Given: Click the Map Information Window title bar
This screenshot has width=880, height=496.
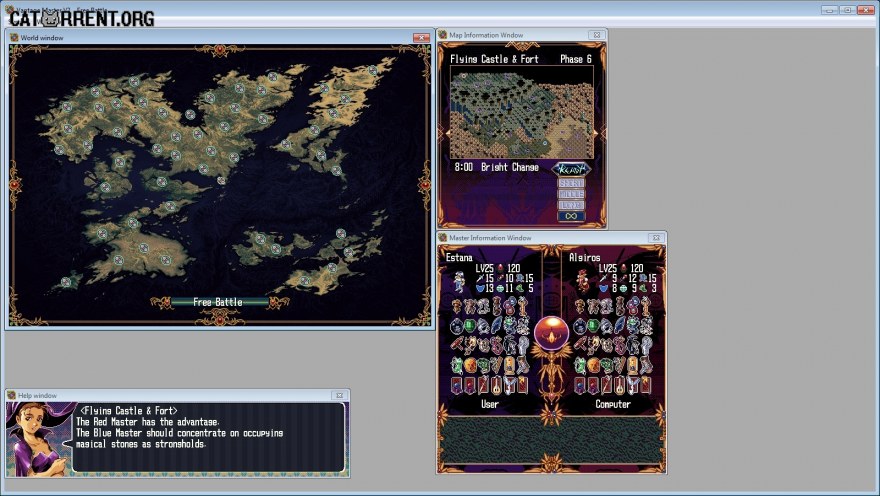Looking at the screenshot, I should point(521,35).
